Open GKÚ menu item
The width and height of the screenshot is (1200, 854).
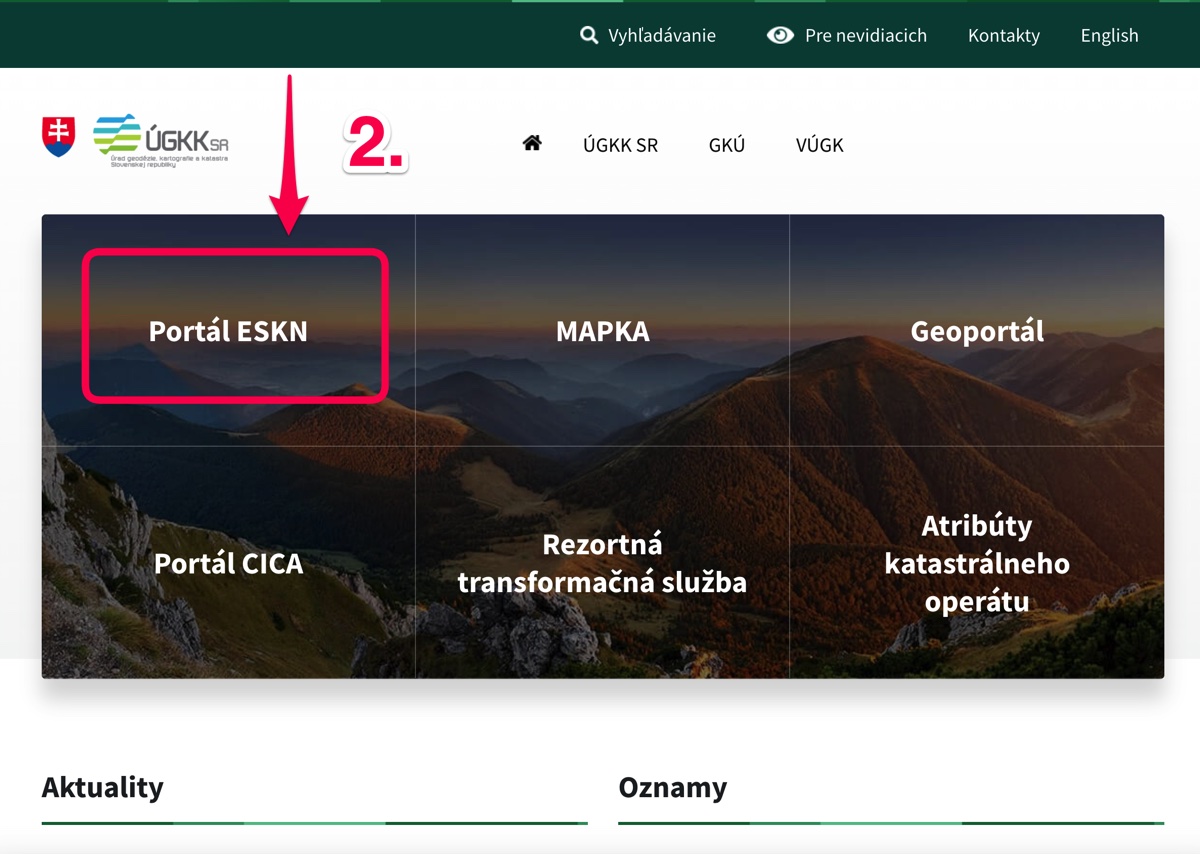click(727, 145)
